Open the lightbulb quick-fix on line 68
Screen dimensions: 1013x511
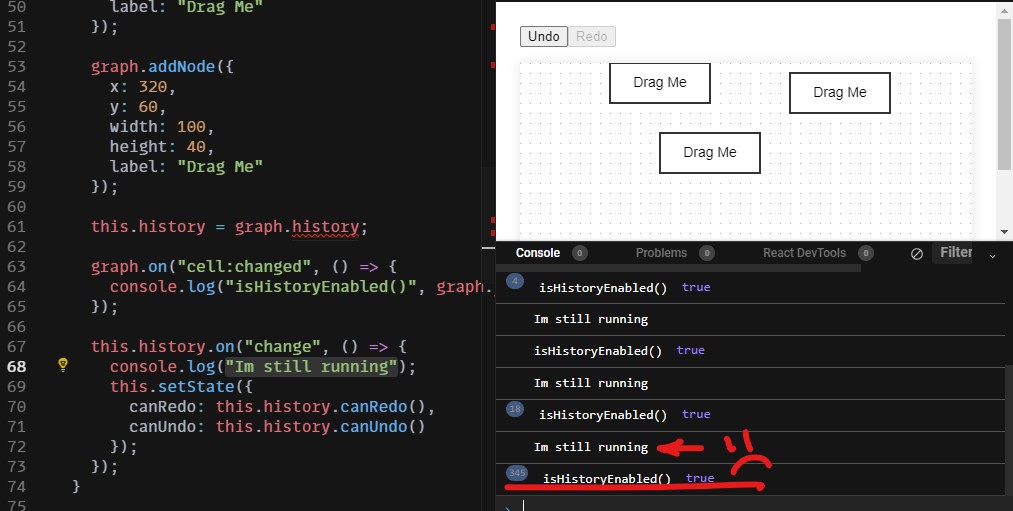pyautogui.click(x=63, y=365)
